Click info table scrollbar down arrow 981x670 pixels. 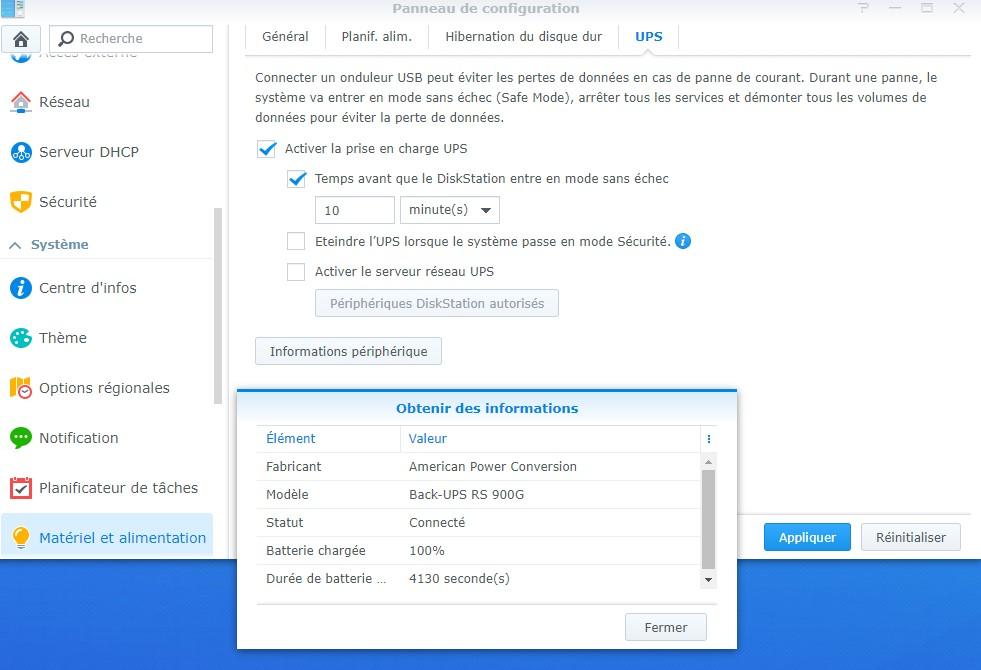point(708,580)
